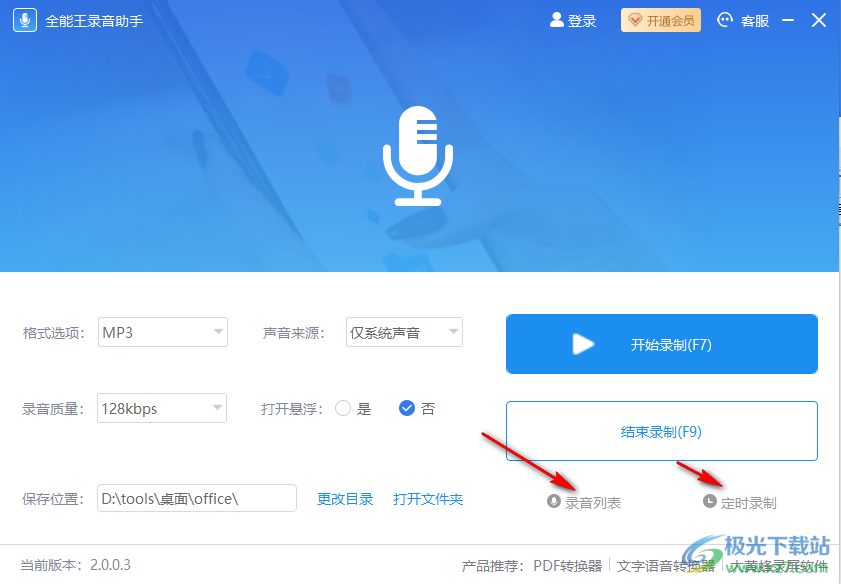This screenshot has width=841, height=584.
Task: Open the 仅系统声音 sound source dropdown
Action: 404,332
